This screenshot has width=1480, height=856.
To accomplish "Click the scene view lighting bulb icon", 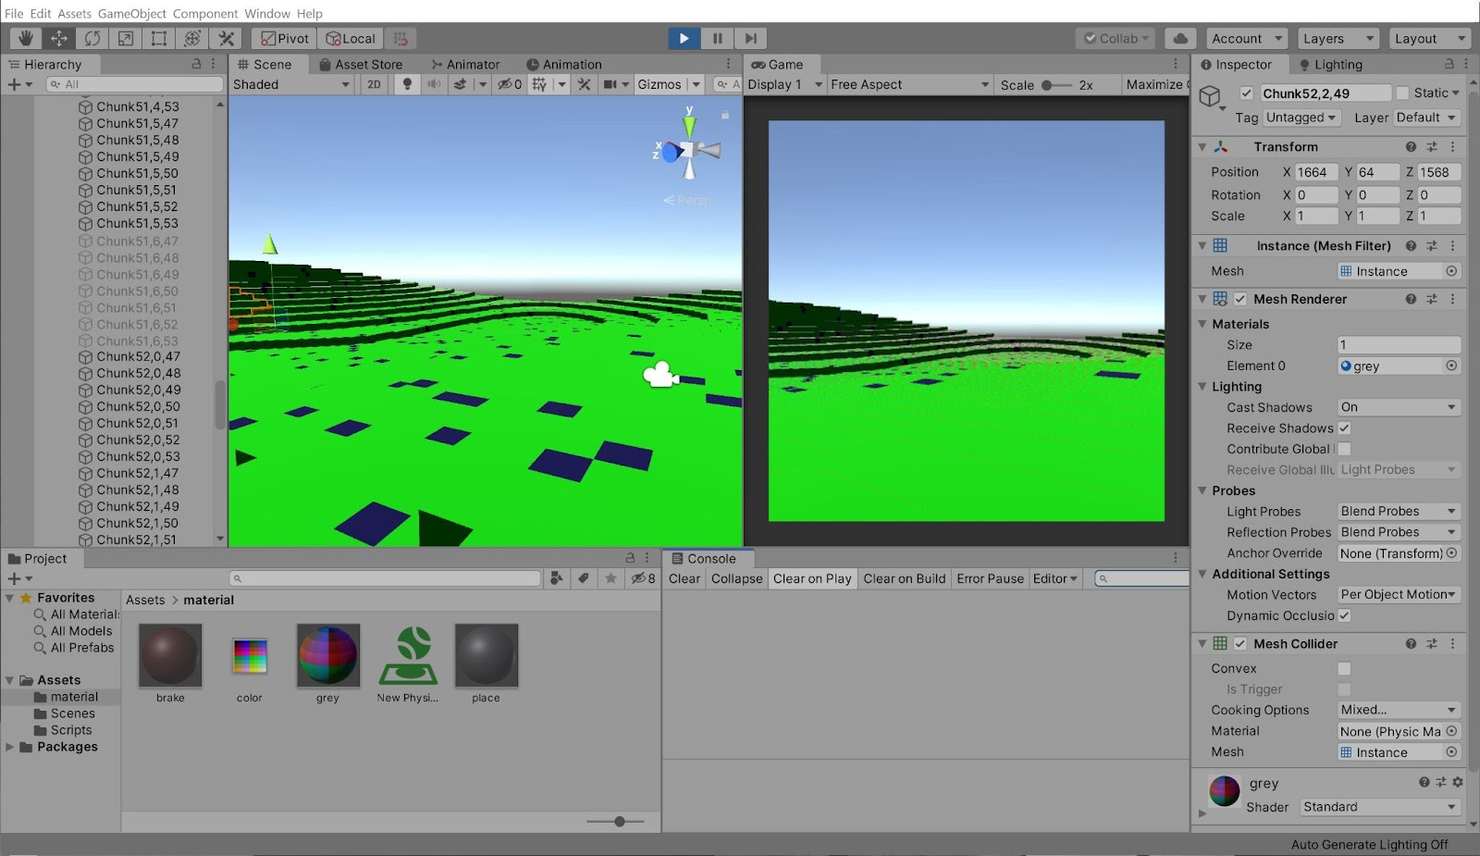I will coord(406,84).
